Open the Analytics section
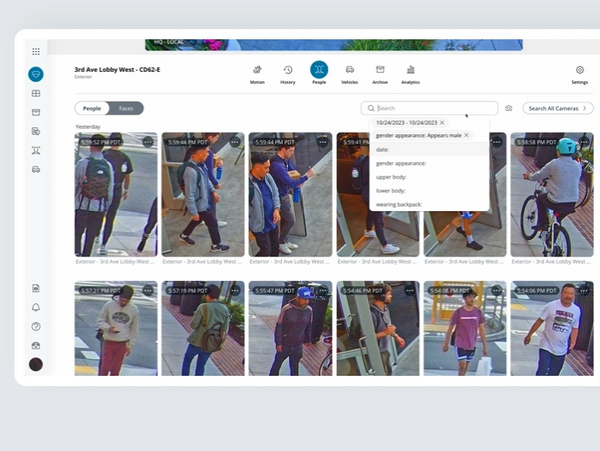The height and width of the screenshot is (451, 600). (410, 72)
